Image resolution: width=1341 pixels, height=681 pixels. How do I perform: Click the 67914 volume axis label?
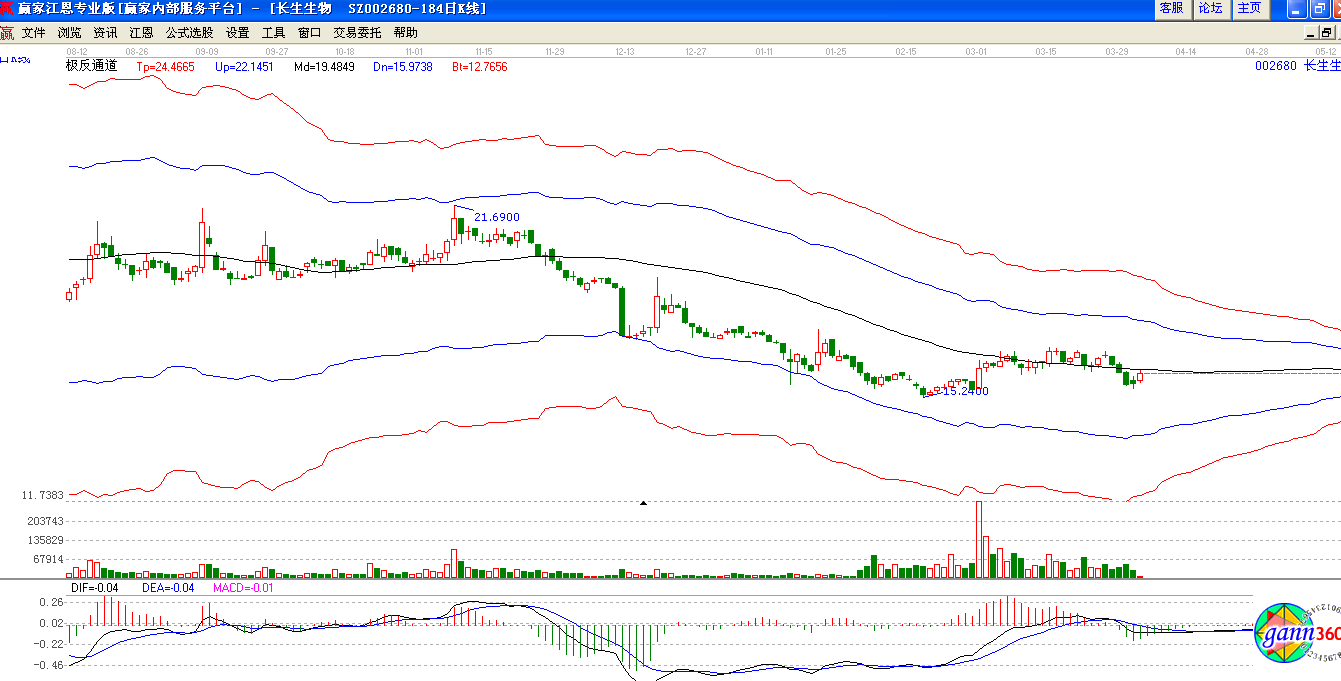(49, 559)
